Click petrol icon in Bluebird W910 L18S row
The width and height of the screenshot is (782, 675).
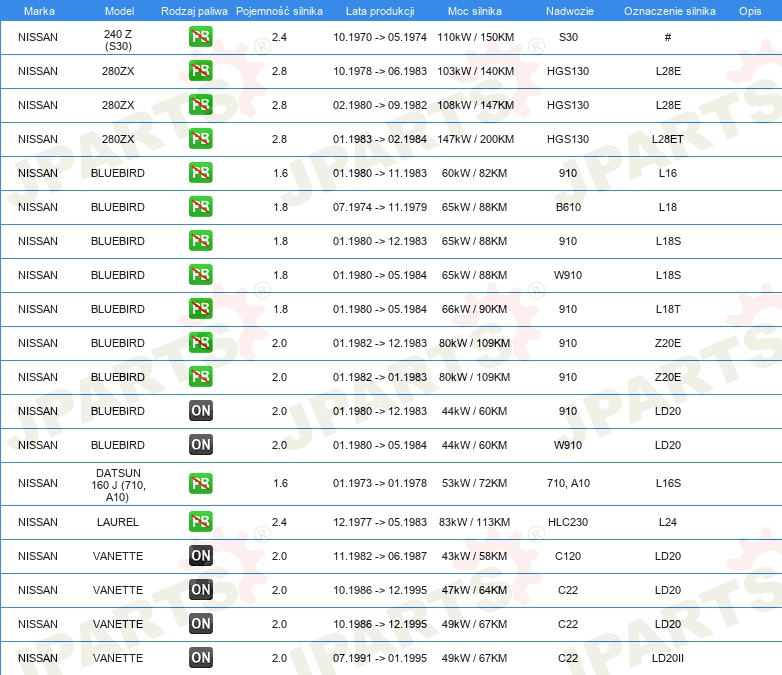(200, 274)
